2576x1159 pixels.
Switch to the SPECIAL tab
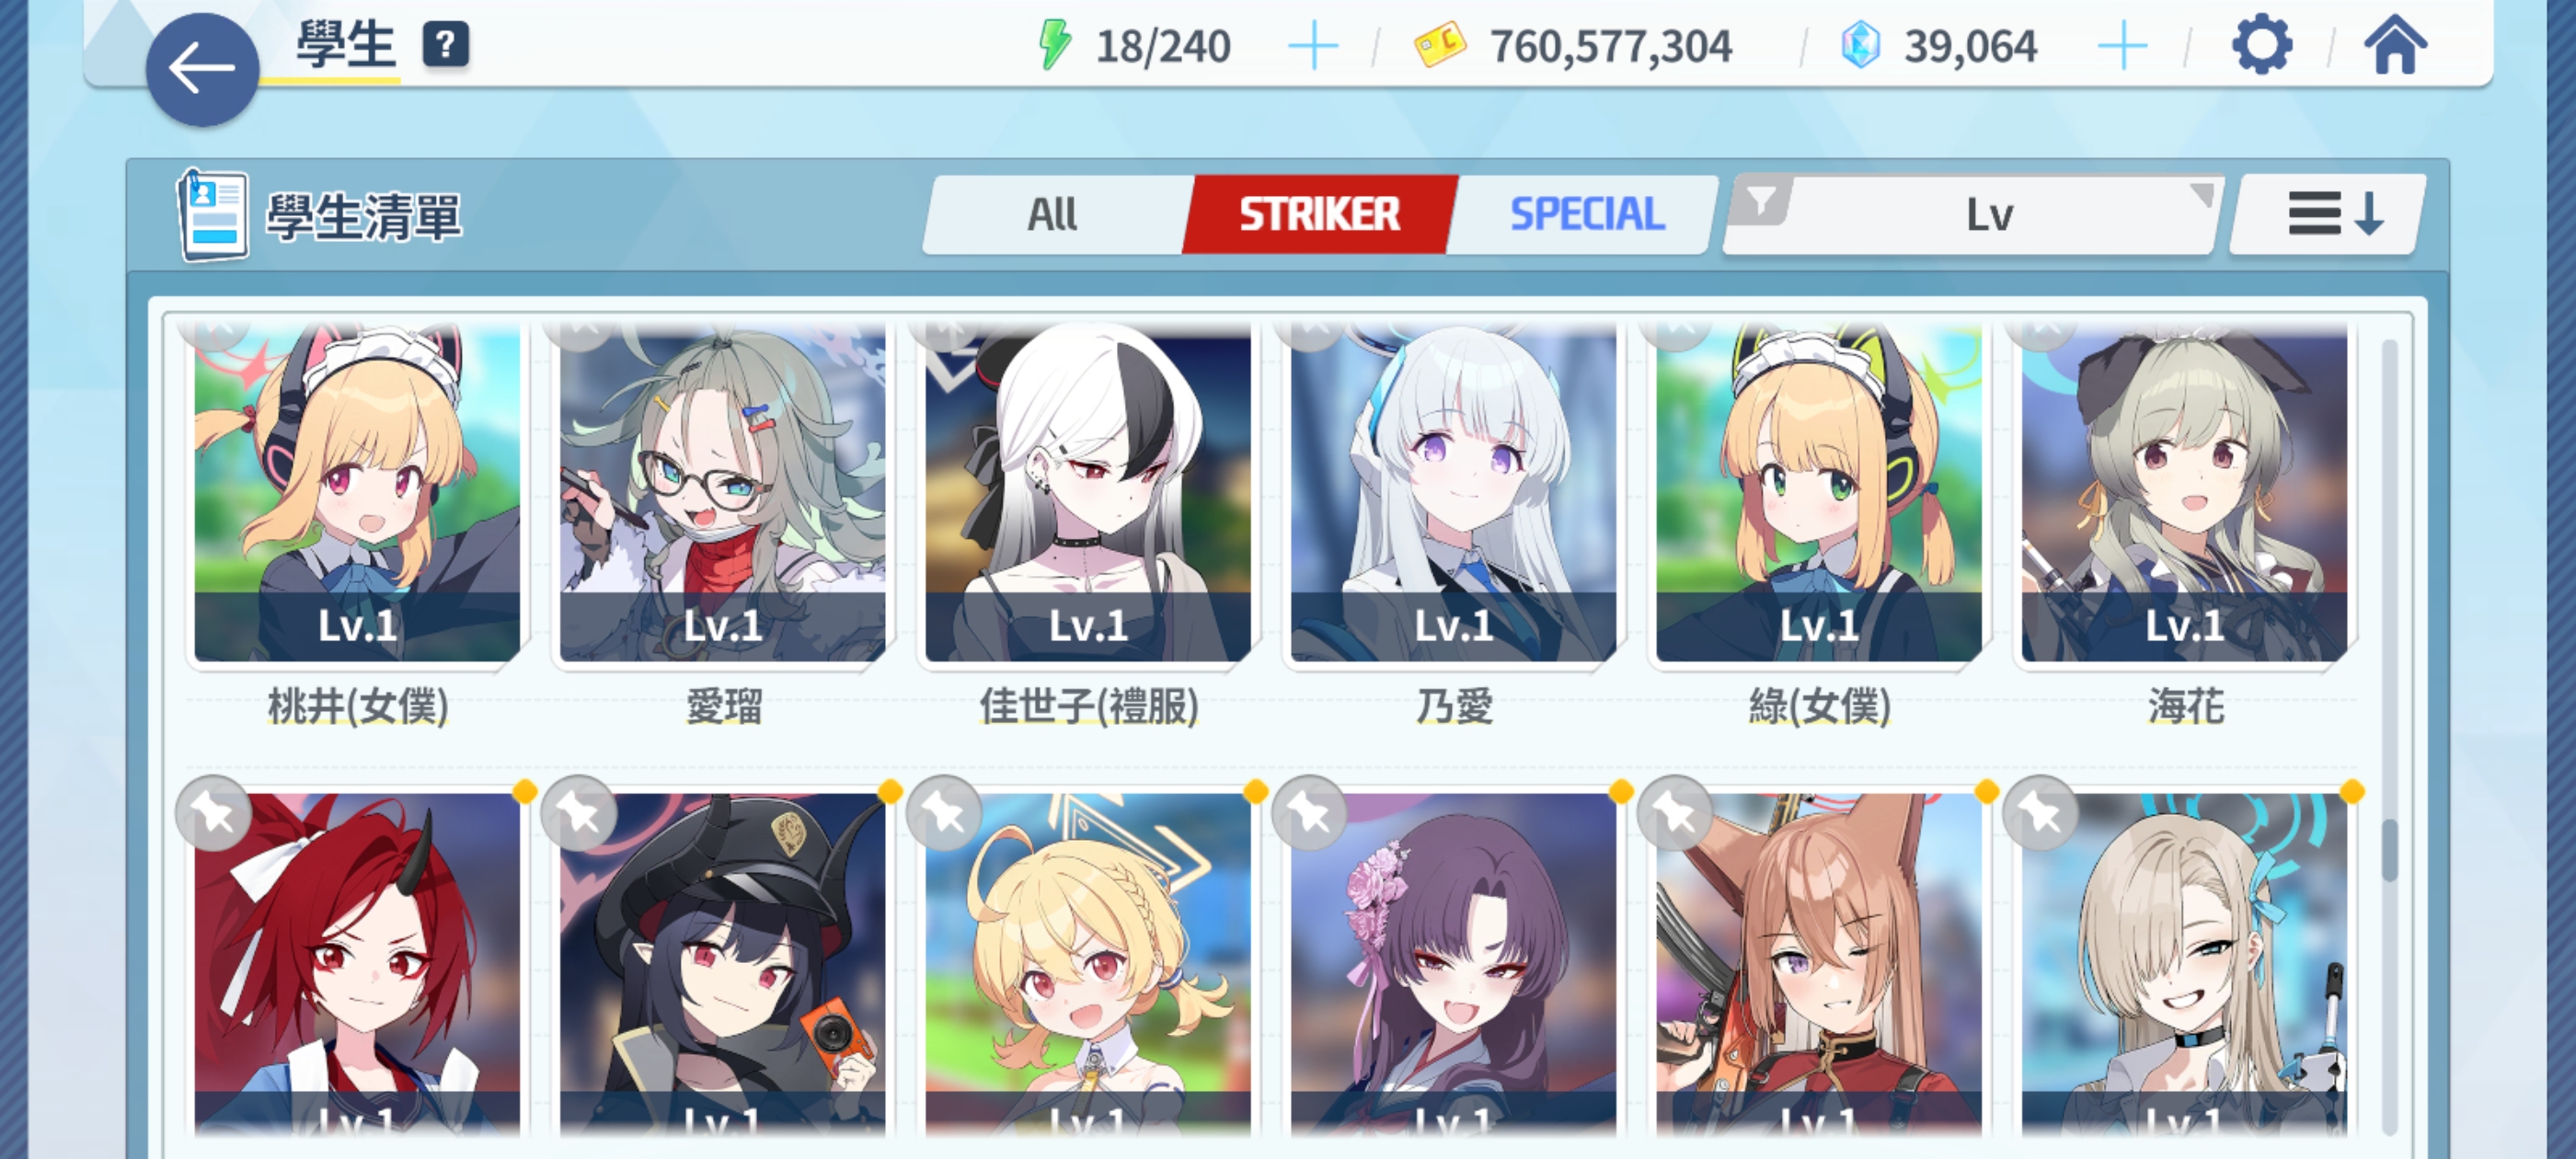pos(1586,214)
